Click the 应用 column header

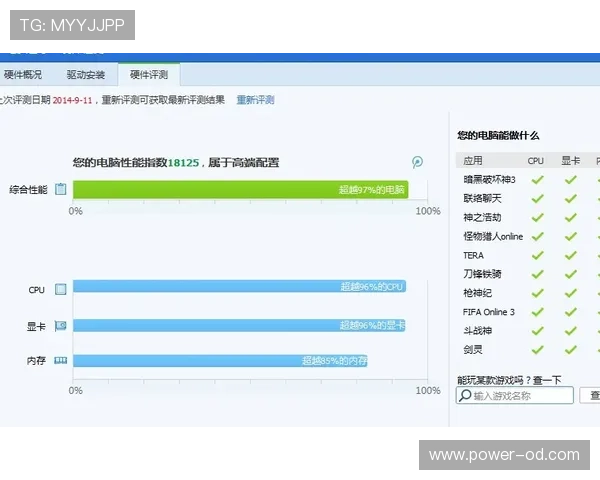click(473, 161)
